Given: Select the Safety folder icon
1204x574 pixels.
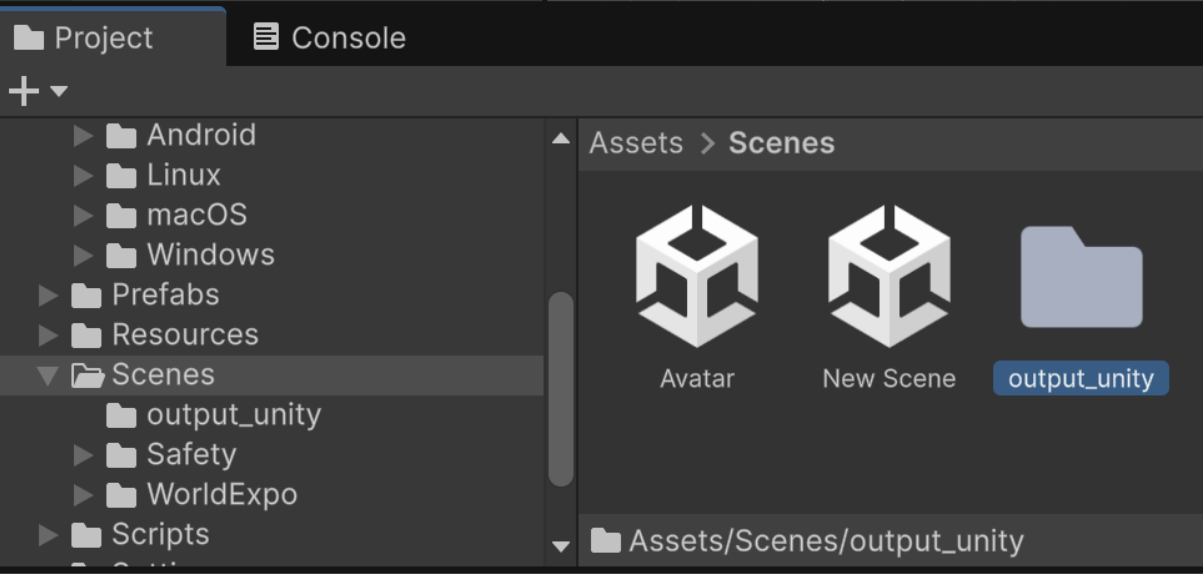Looking at the screenshot, I should click(x=121, y=455).
